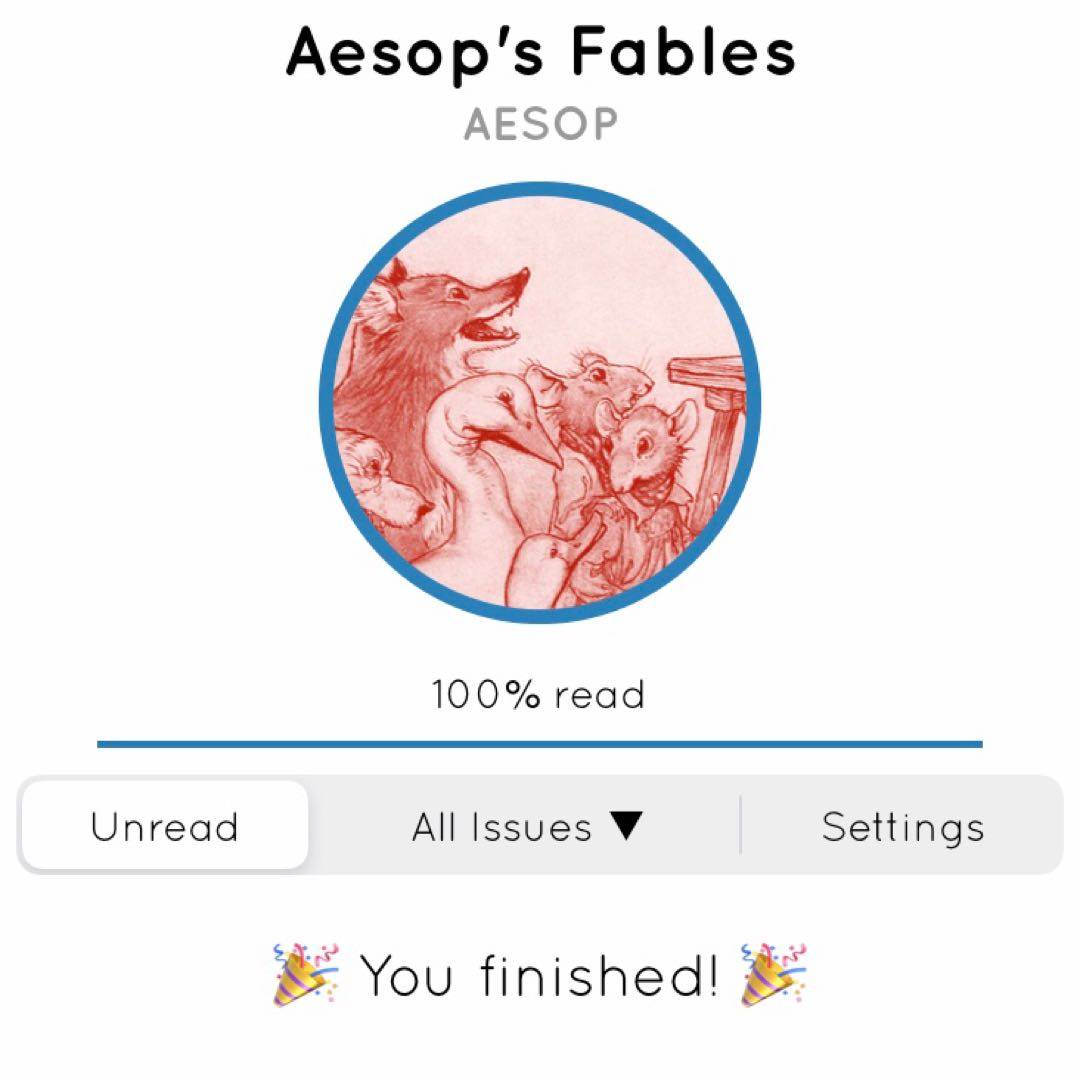This screenshot has height=1080, width=1080.
Task: Click the right party popper emoji
Action: pos(773,974)
